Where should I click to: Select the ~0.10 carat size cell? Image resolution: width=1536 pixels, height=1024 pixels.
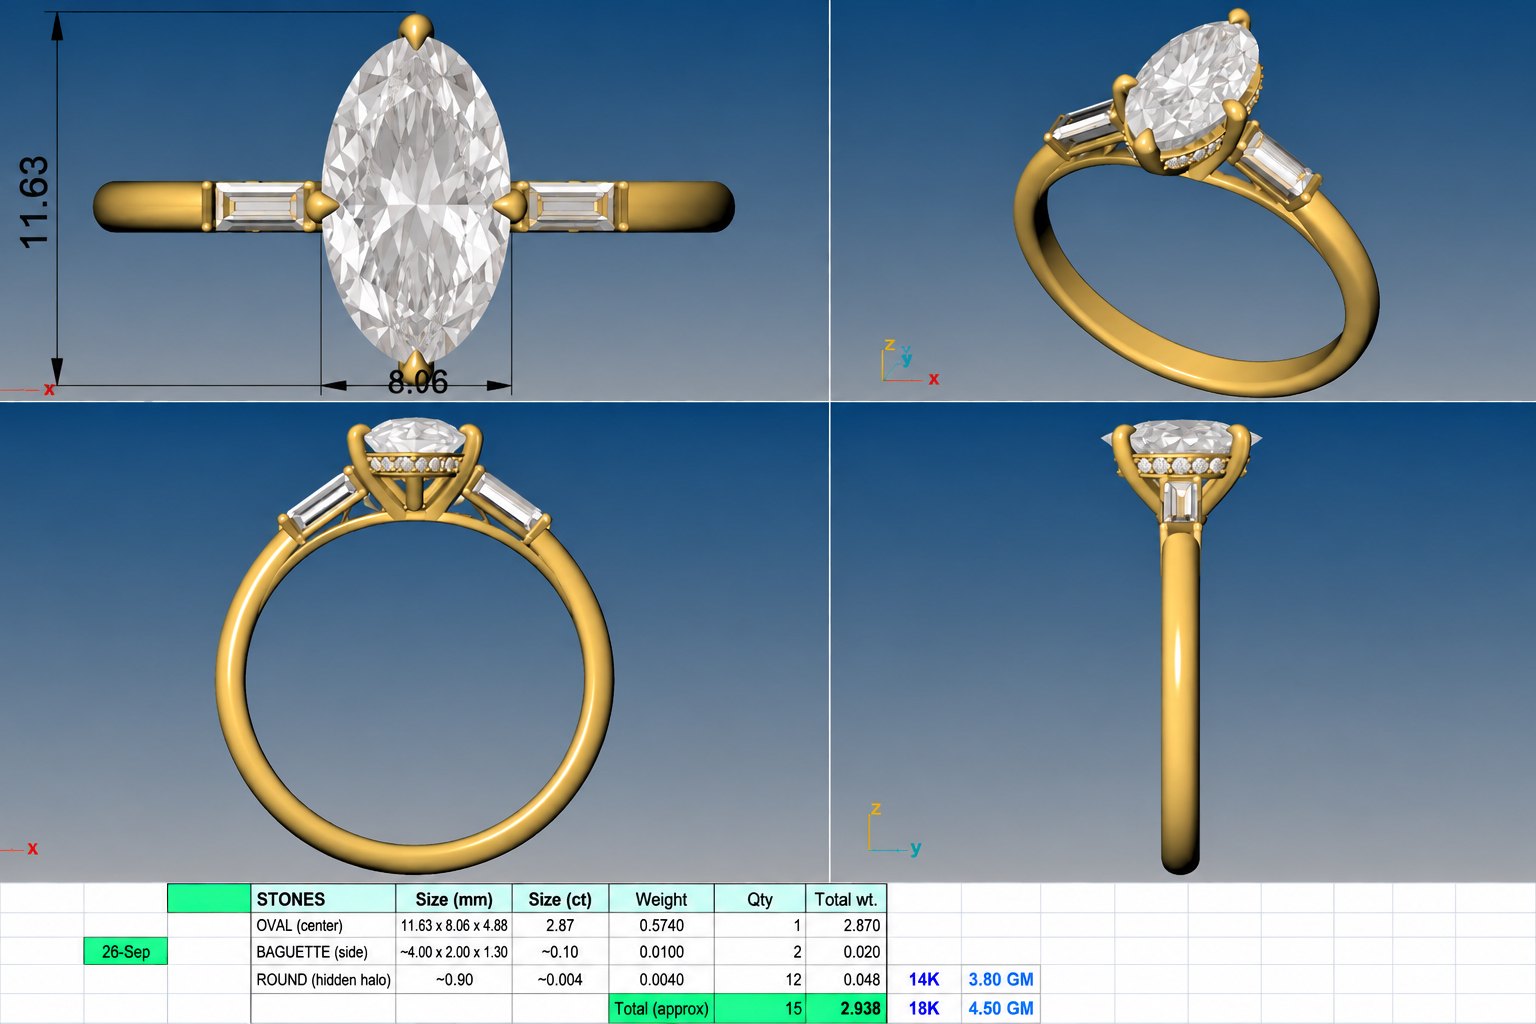click(x=560, y=952)
